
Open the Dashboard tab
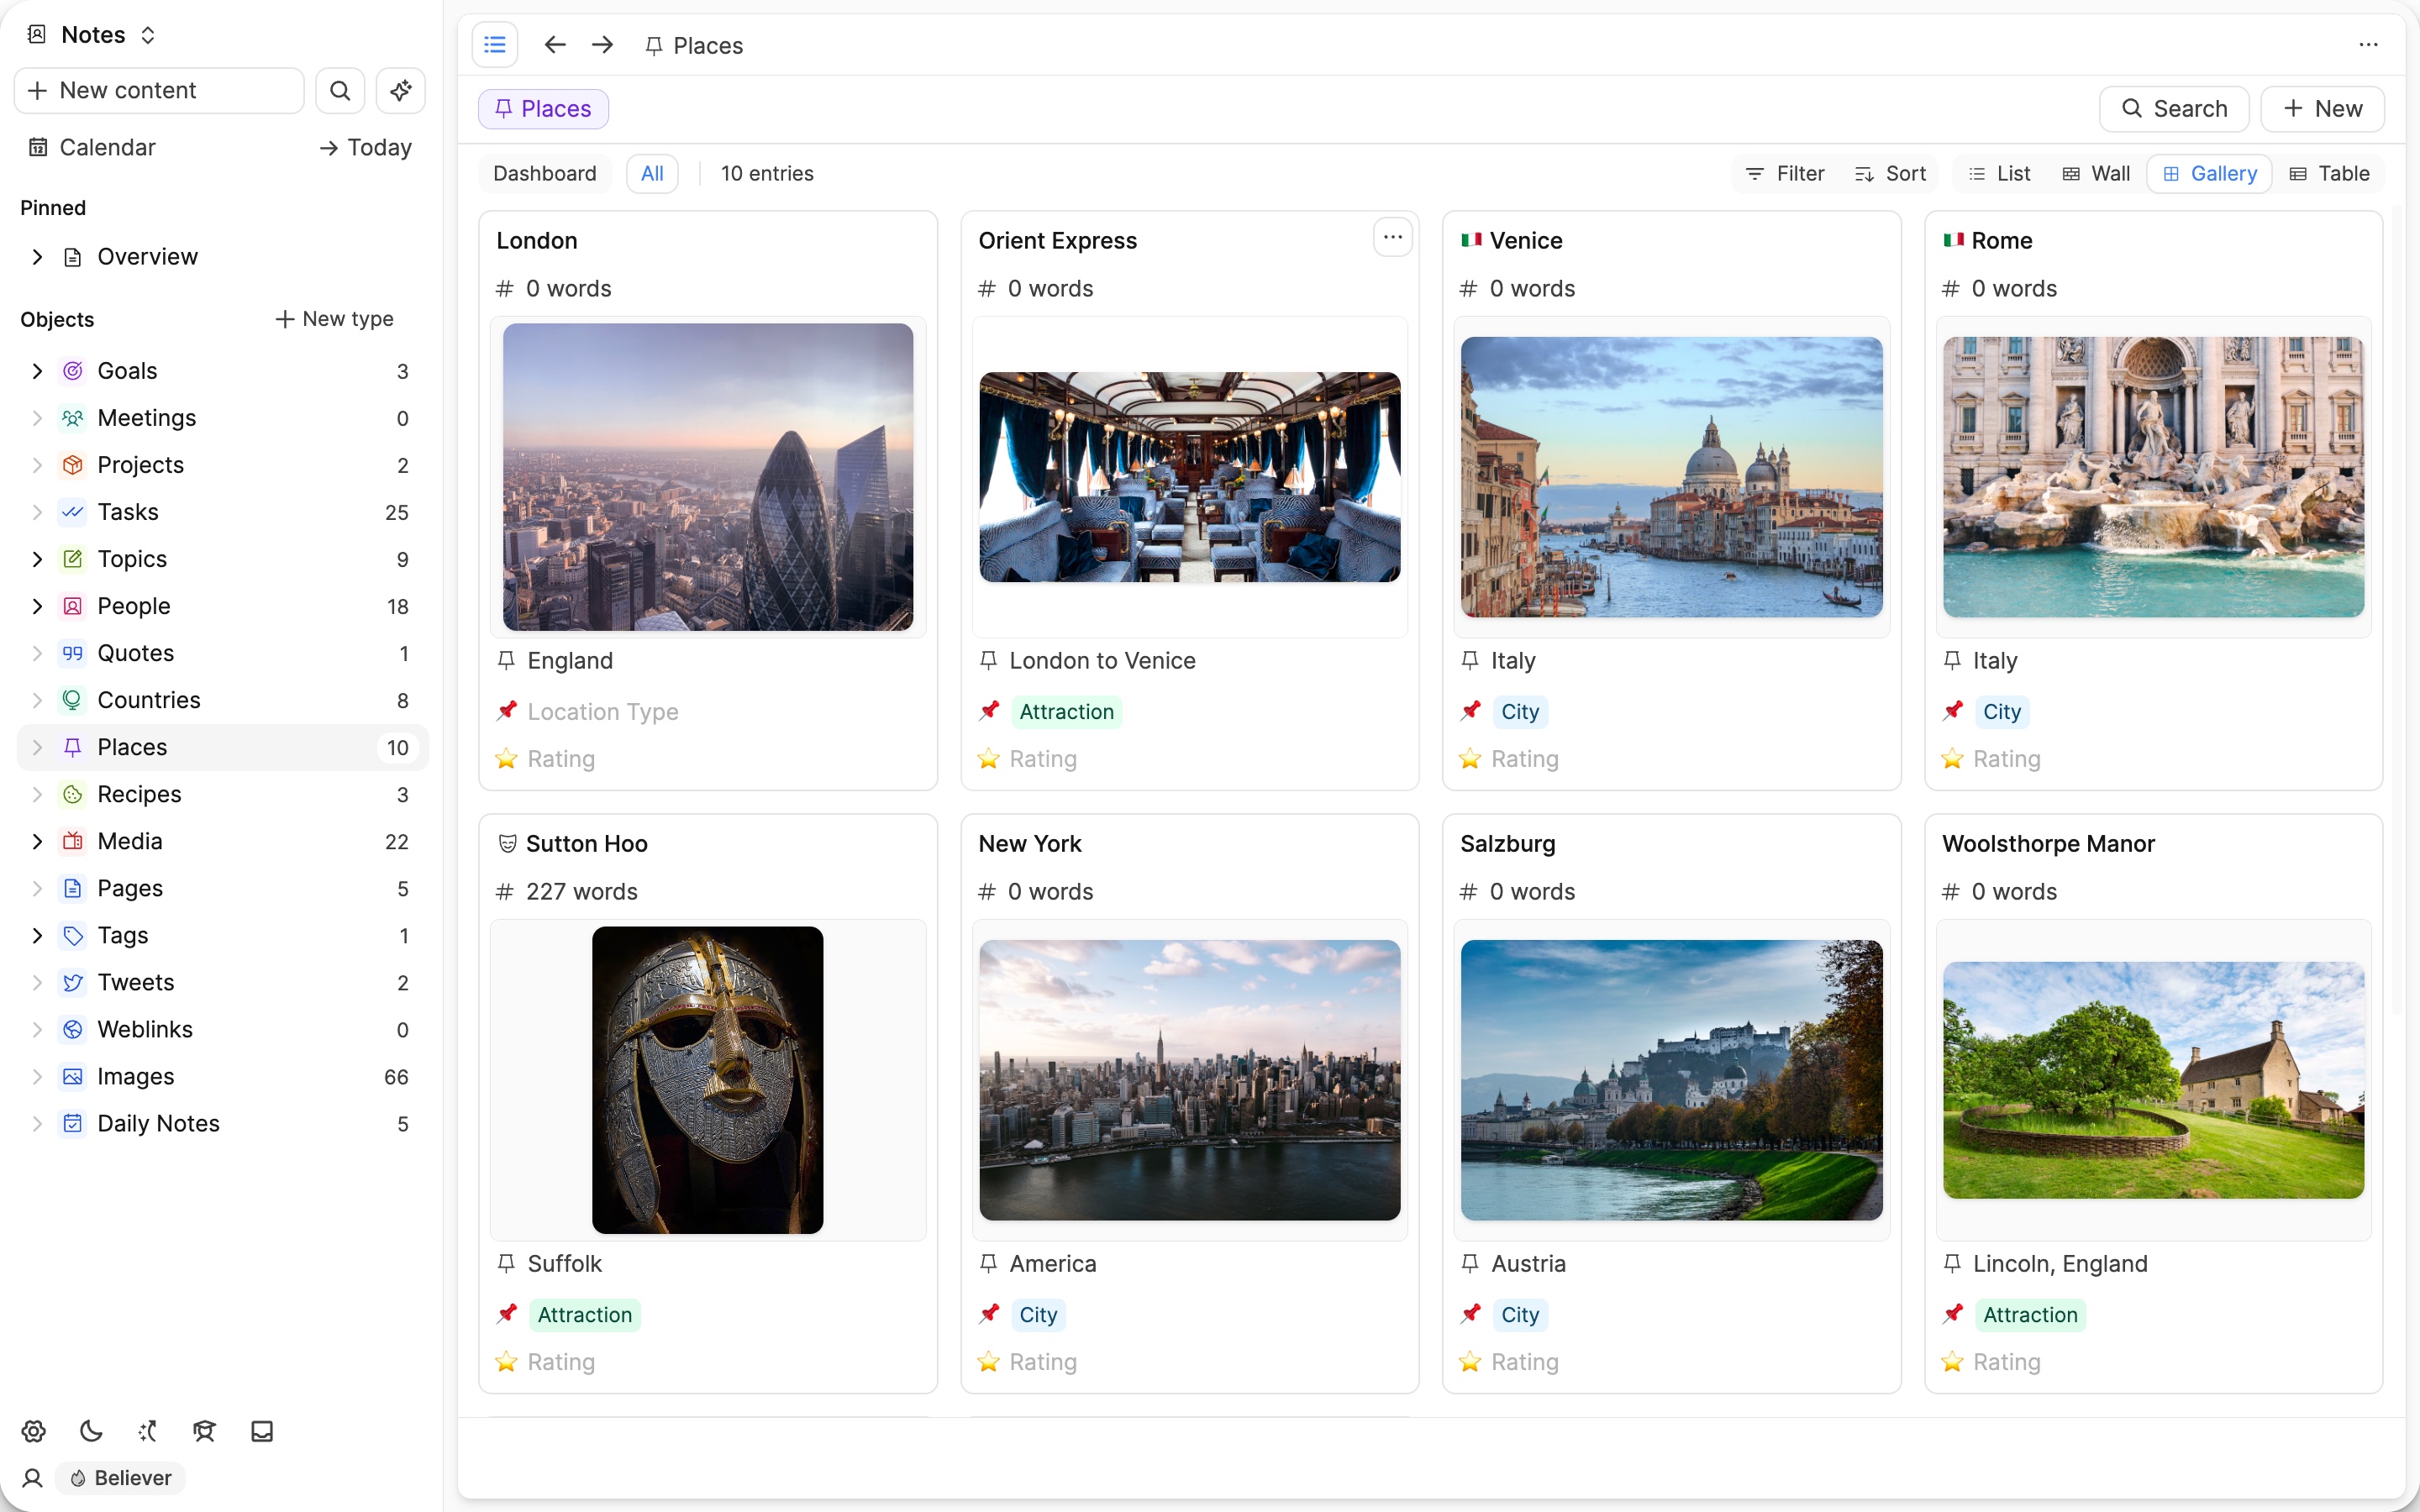545,174
